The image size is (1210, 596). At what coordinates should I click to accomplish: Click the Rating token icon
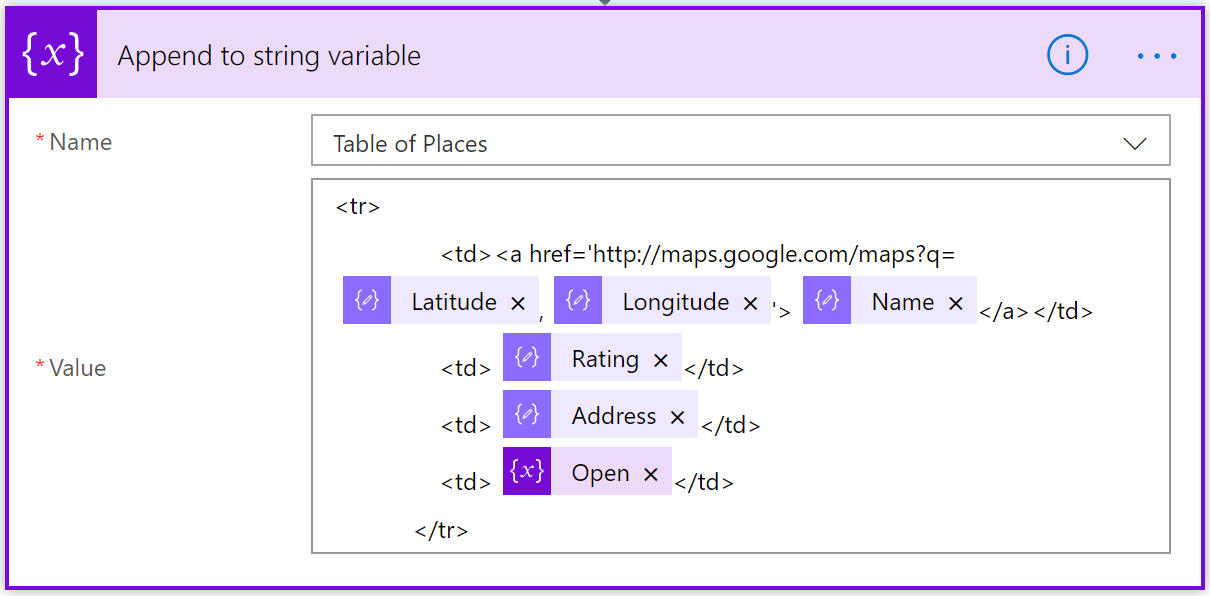coord(527,358)
